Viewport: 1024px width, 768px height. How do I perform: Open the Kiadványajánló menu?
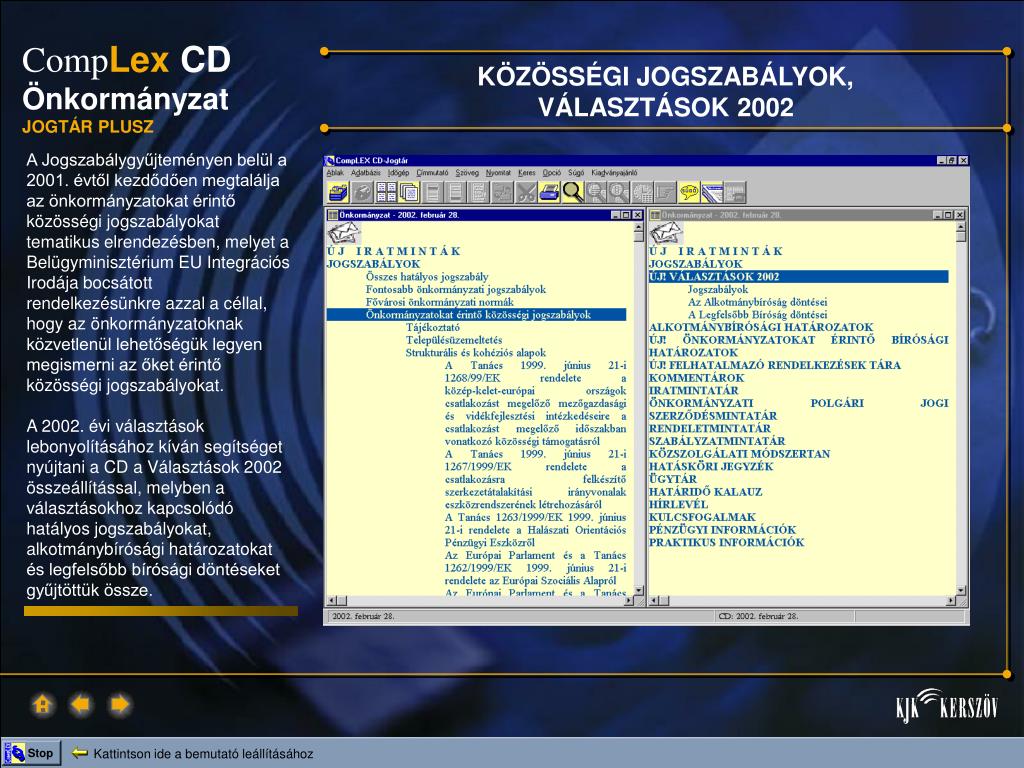click(x=614, y=173)
